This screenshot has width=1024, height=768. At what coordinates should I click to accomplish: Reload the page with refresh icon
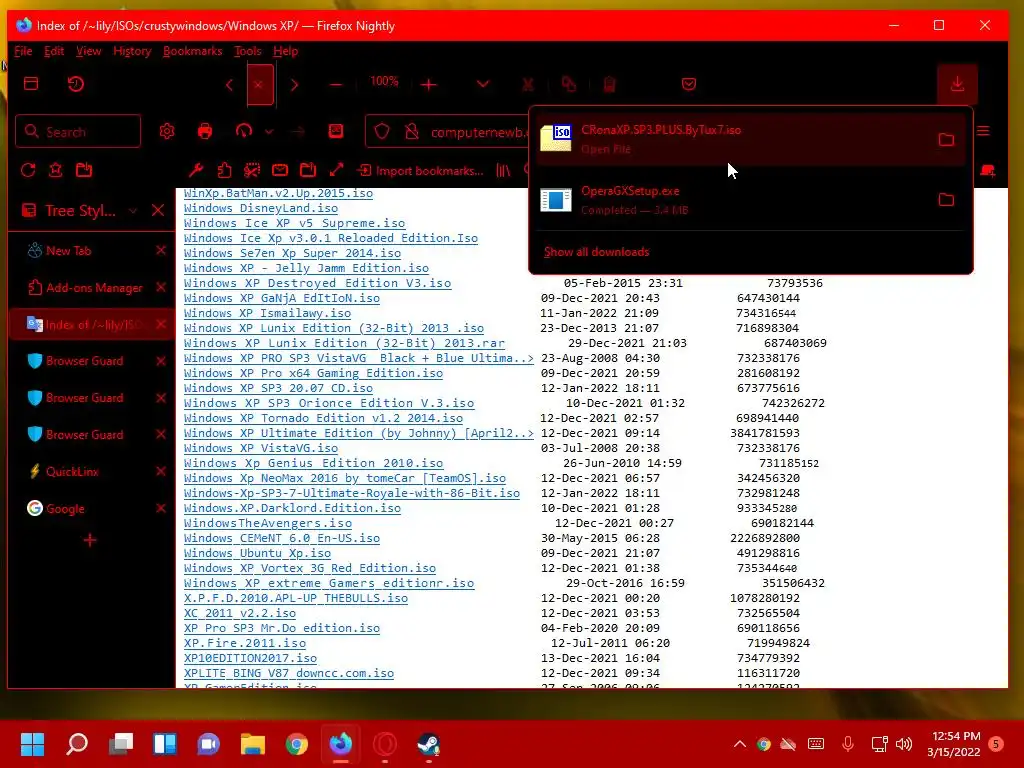(28, 170)
